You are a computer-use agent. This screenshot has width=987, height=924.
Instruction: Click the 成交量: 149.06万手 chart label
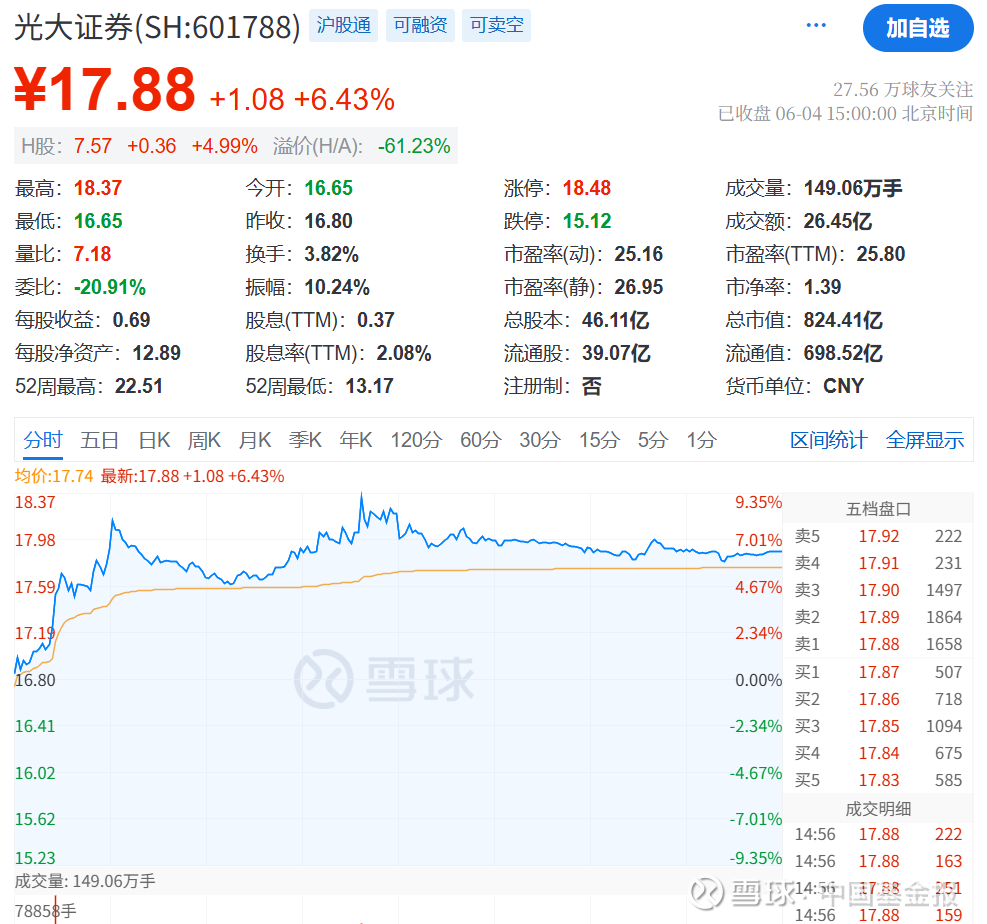85,881
